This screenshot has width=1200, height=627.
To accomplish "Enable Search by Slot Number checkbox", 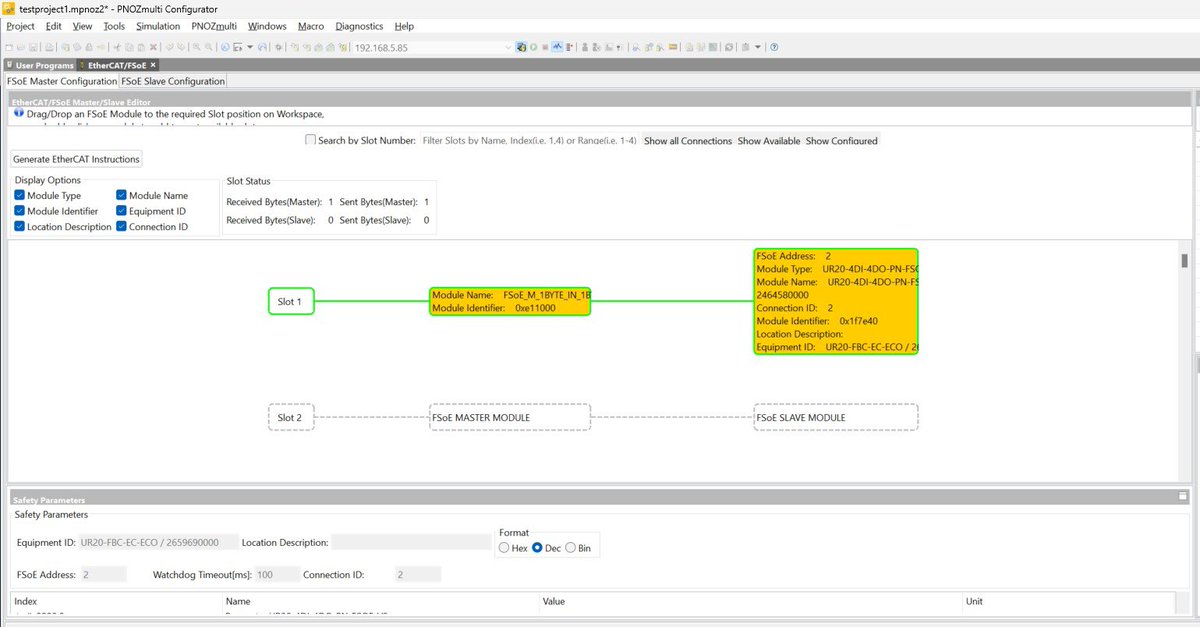I will point(311,141).
